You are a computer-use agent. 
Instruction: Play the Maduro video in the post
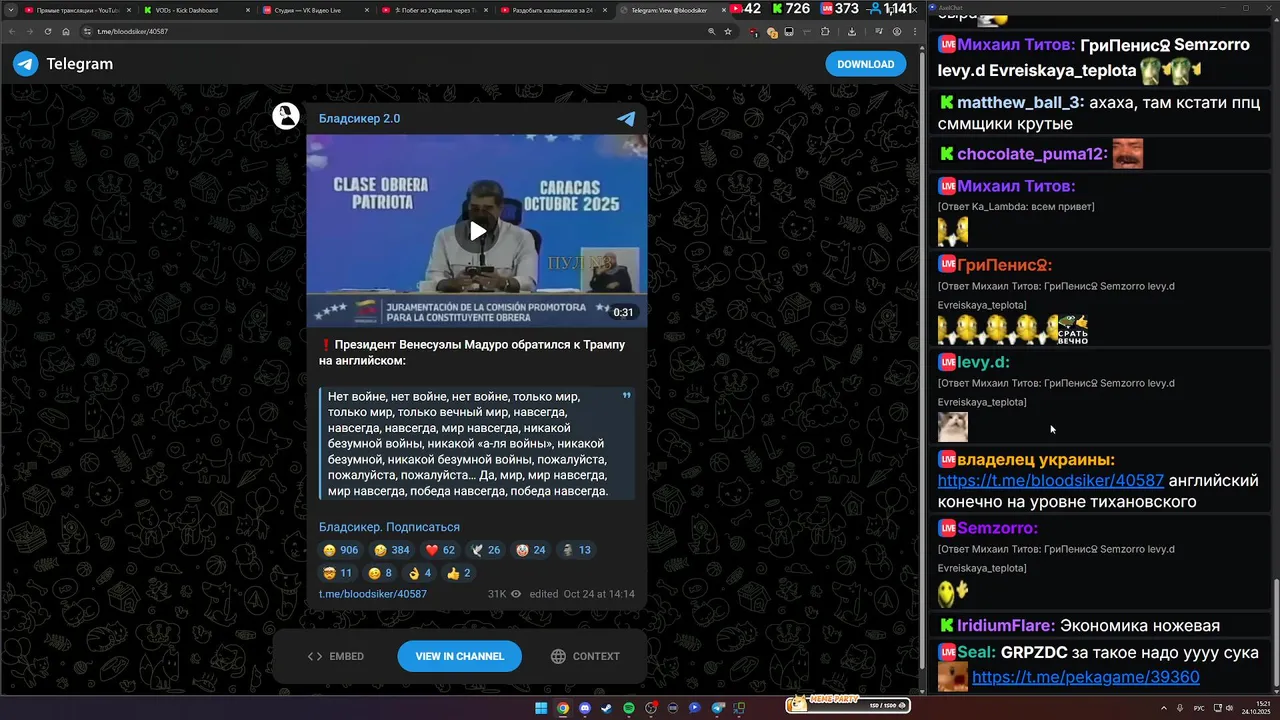click(x=477, y=231)
